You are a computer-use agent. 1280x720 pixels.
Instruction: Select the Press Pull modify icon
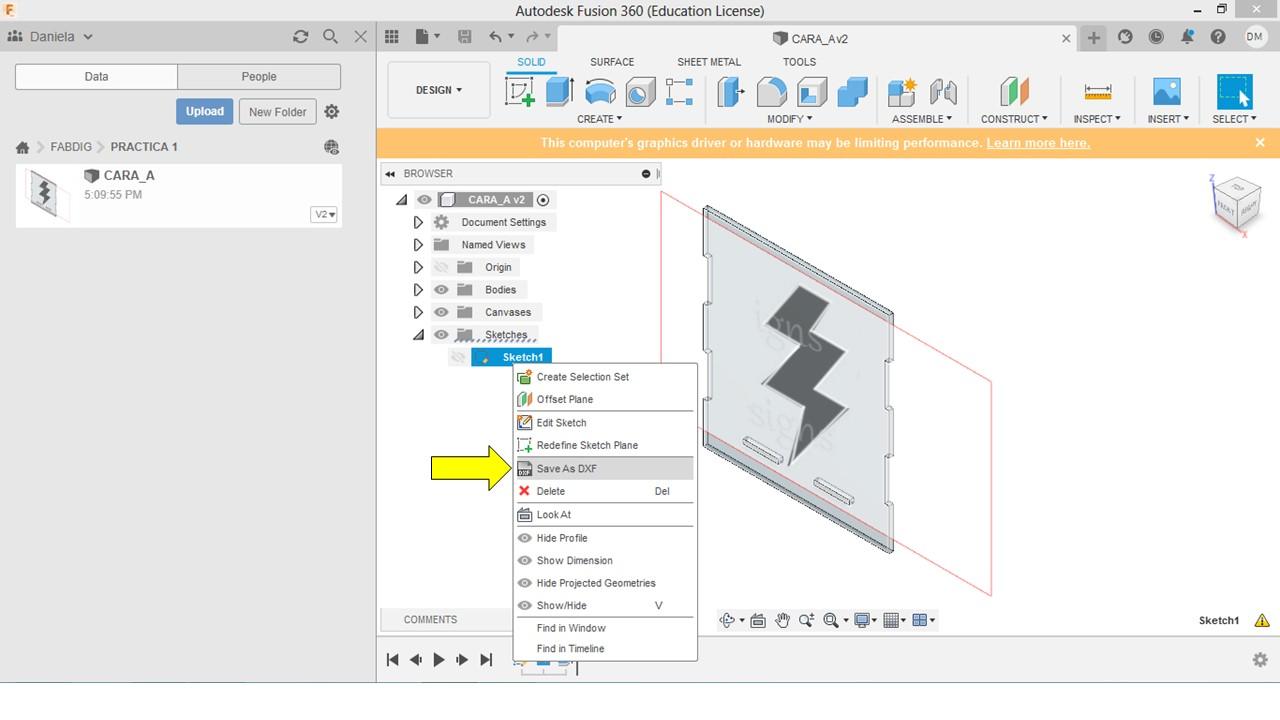click(732, 92)
